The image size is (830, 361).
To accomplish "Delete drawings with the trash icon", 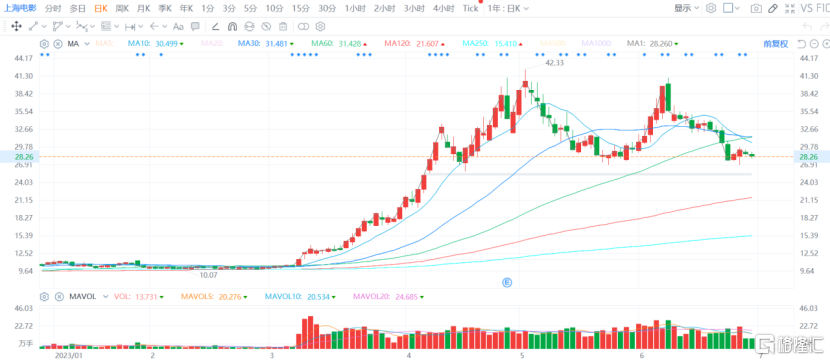I will [283, 26].
